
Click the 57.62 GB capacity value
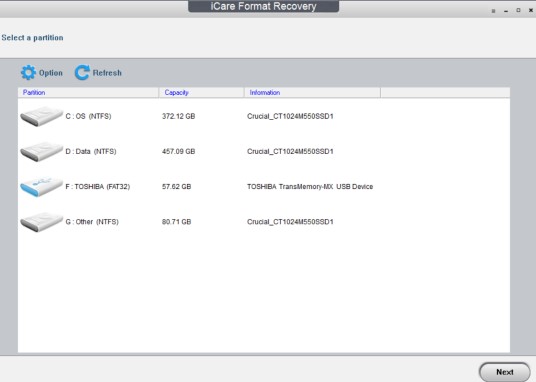[x=176, y=187]
